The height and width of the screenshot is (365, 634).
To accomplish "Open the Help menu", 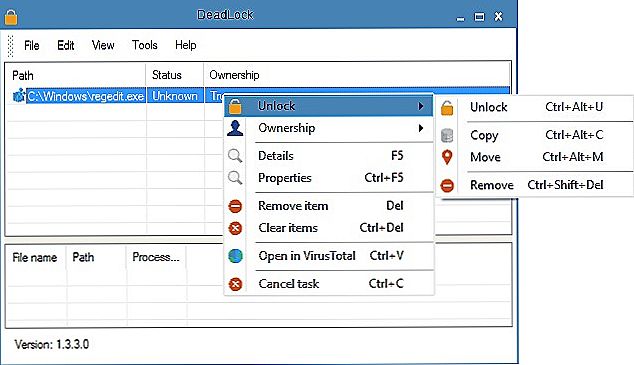I will coord(186,45).
